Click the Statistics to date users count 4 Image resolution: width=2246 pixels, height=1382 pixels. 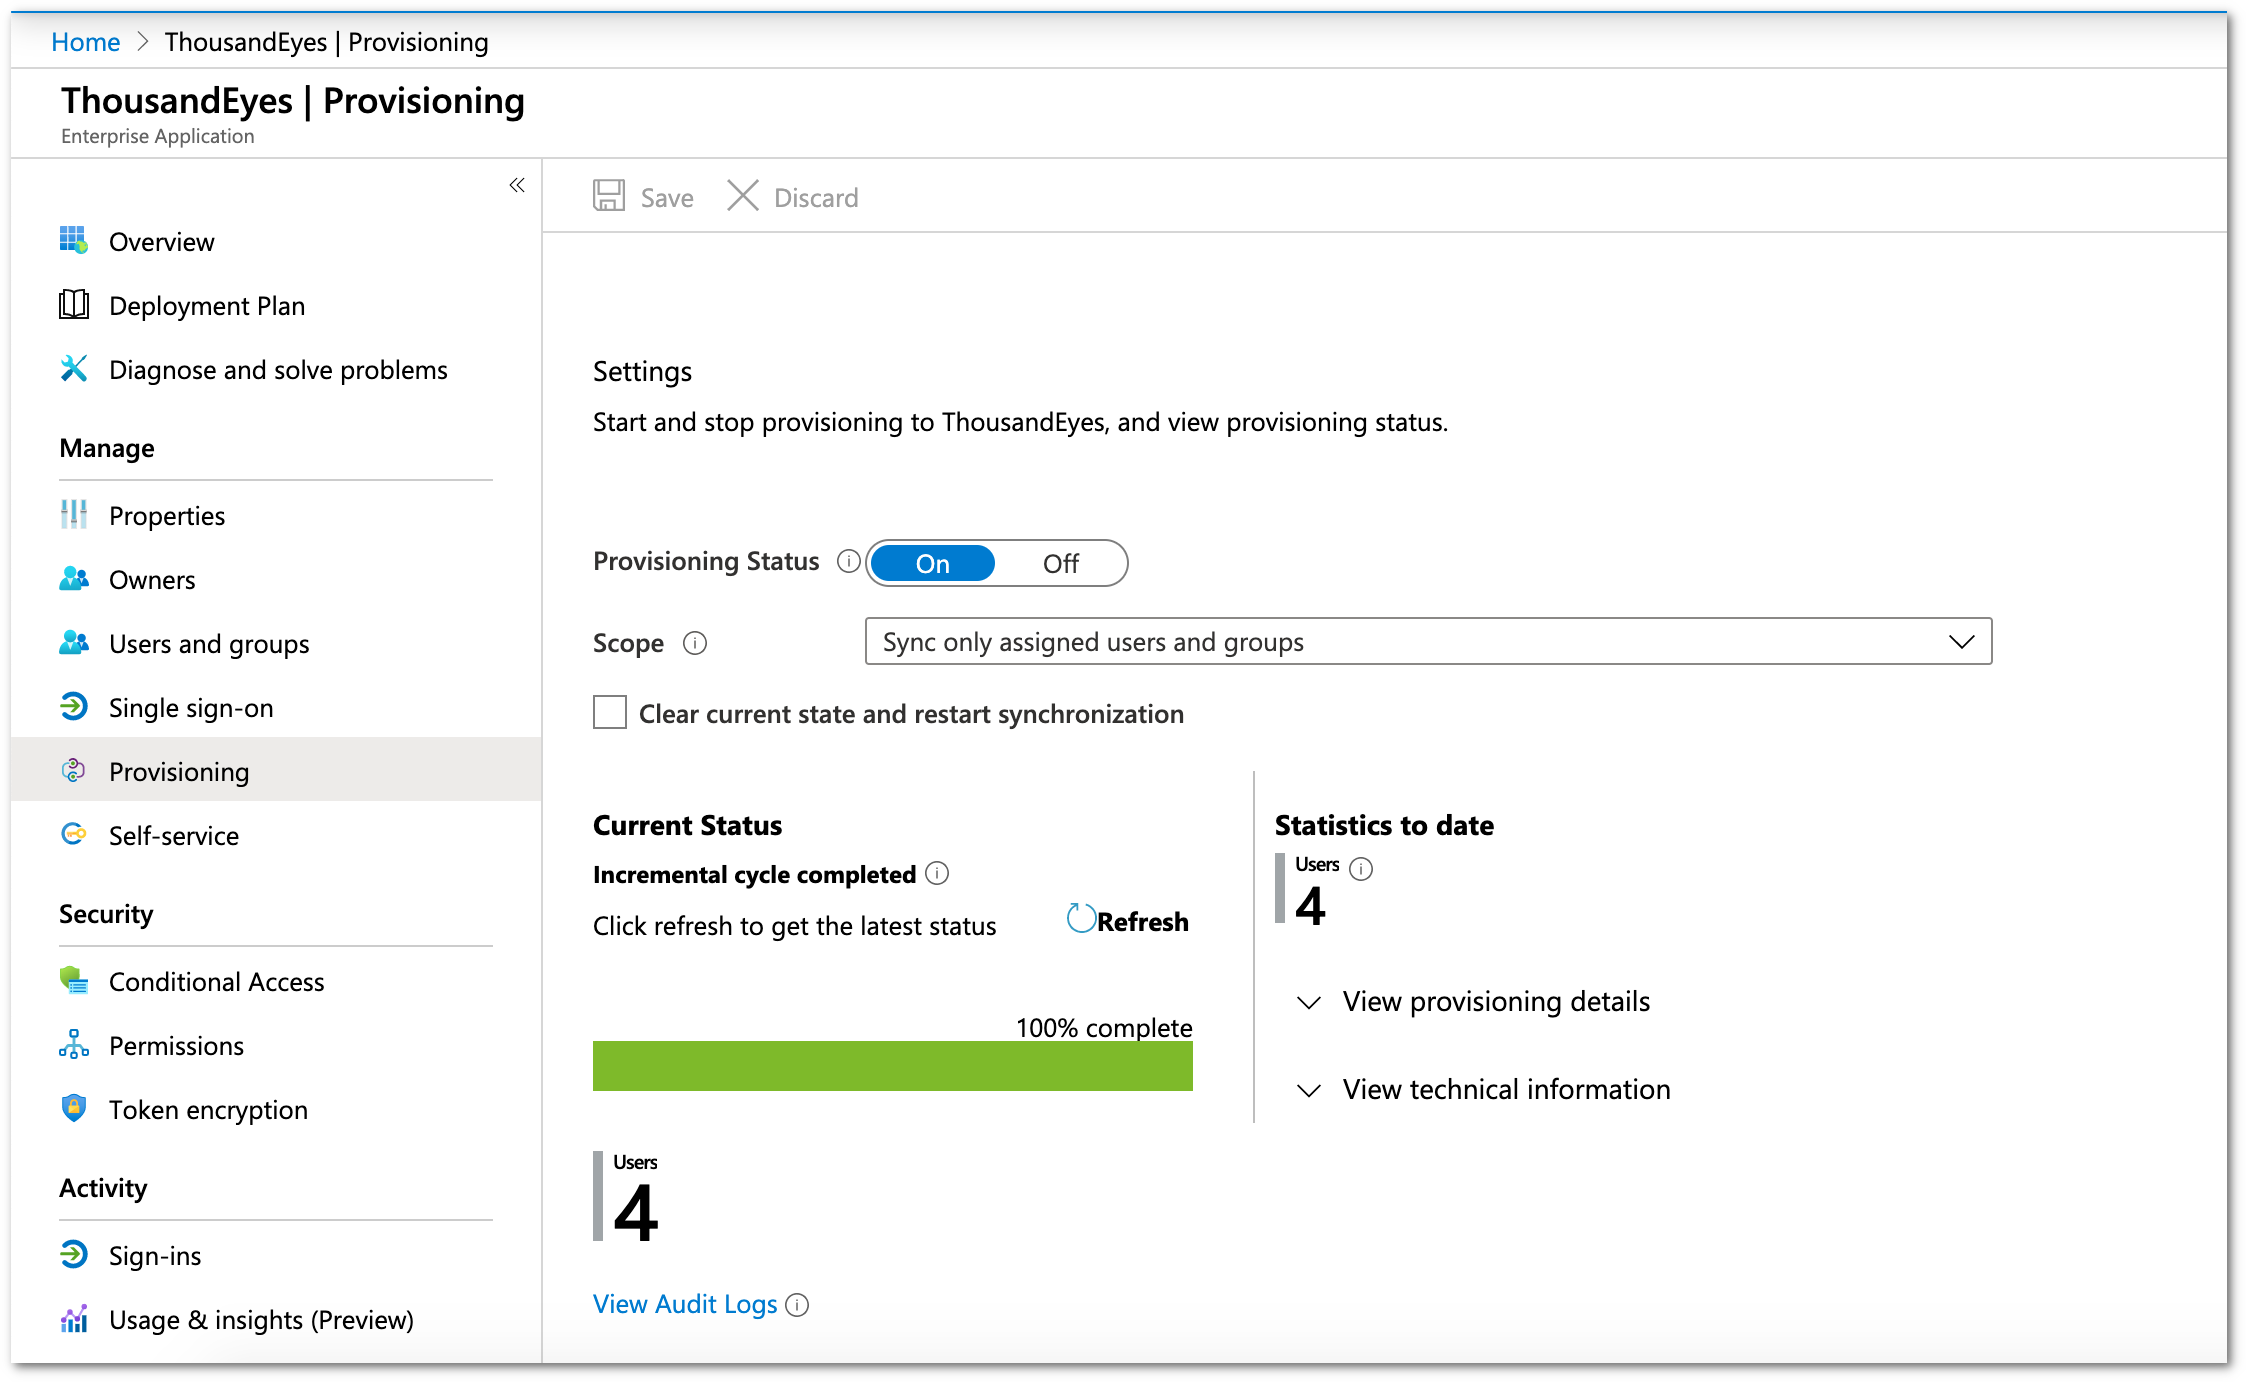[1310, 905]
